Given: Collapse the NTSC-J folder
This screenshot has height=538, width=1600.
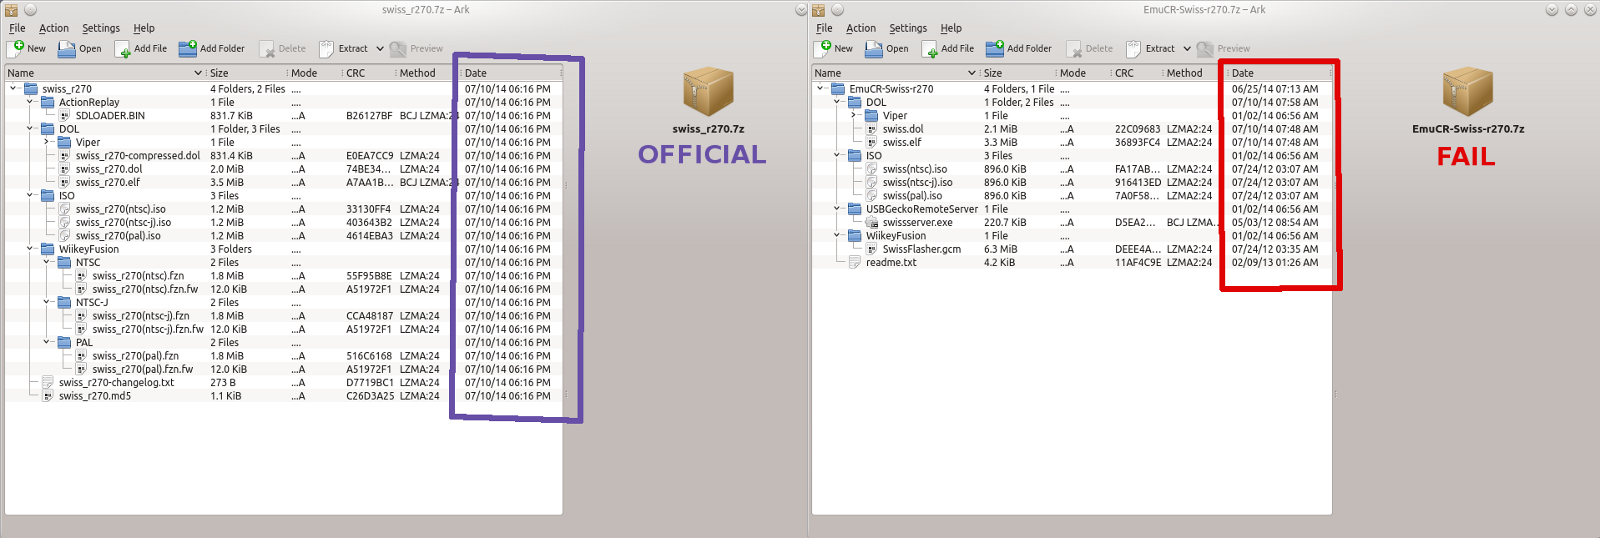Looking at the screenshot, I should pos(48,302).
